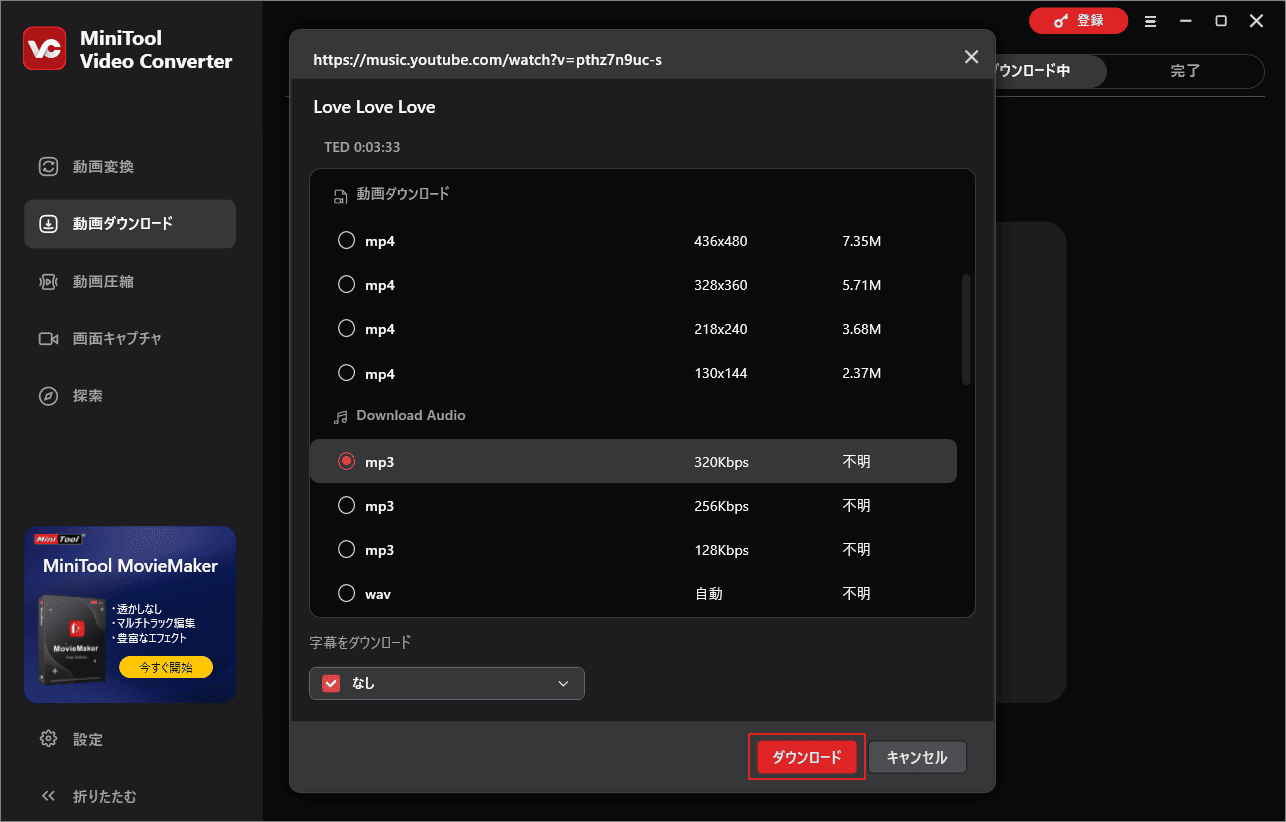
Task: Click the 328x360 resolution value
Action: tap(721, 285)
